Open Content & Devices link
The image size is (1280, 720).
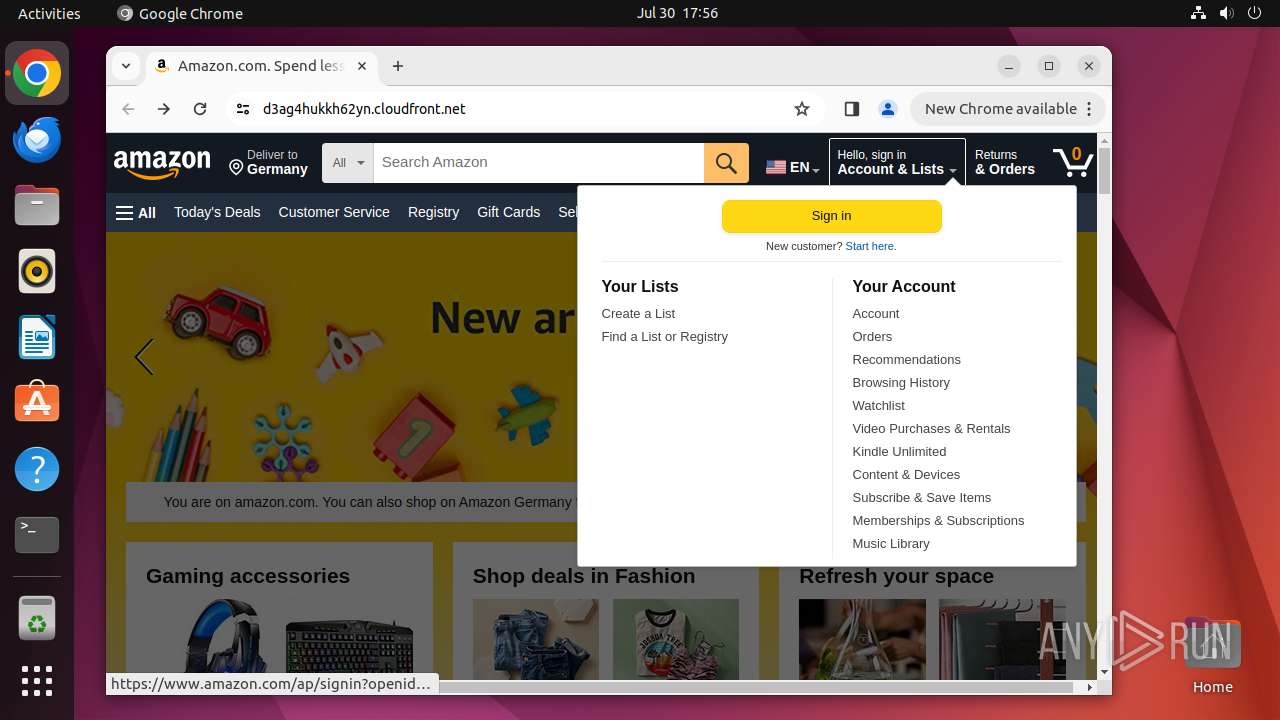point(906,474)
